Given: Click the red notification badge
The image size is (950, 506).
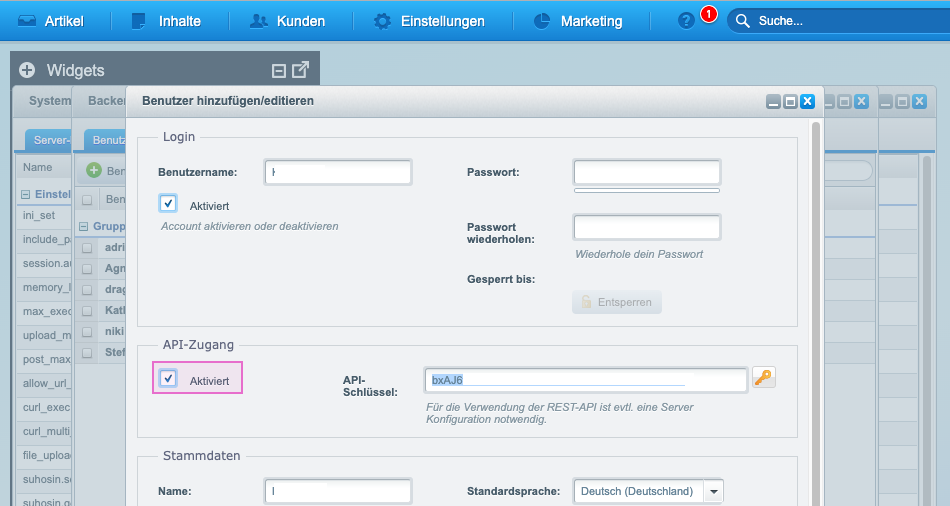Looking at the screenshot, I should [709, 14].
